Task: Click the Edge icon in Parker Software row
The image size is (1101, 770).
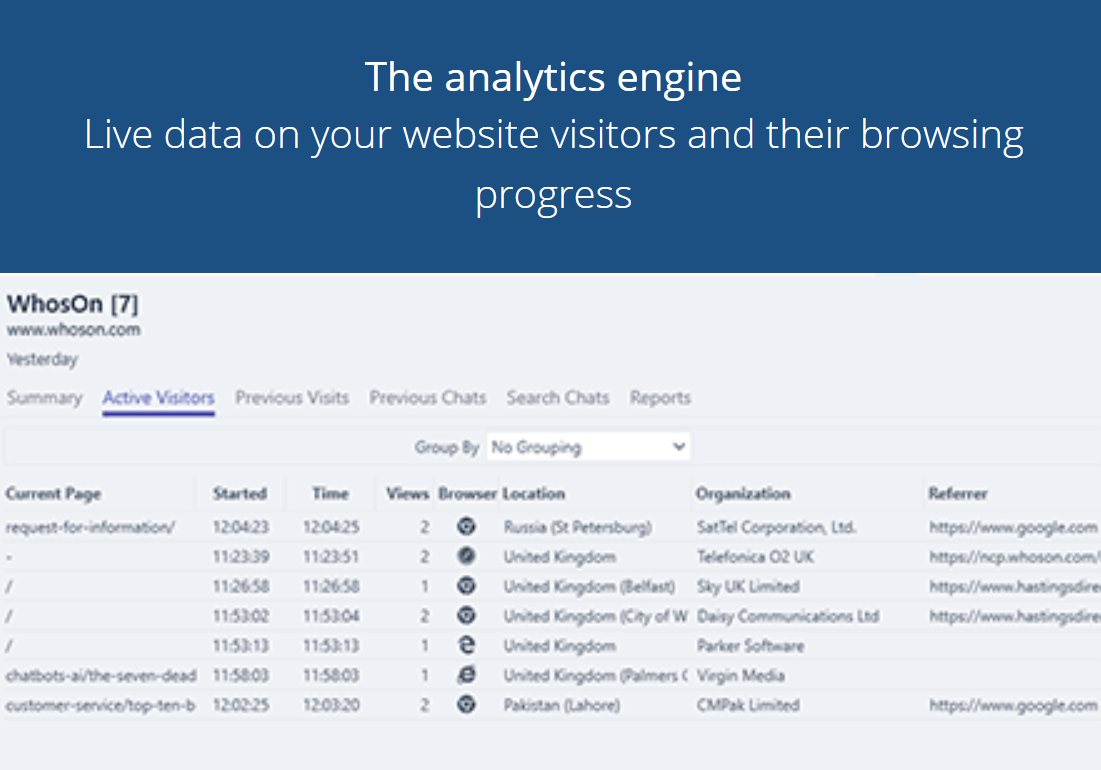Action: [x=466, y=646]
